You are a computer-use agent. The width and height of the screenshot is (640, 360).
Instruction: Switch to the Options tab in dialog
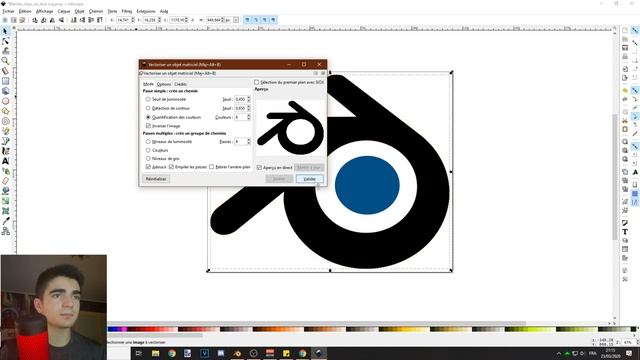pyautogui.click(x=164, y=84)
